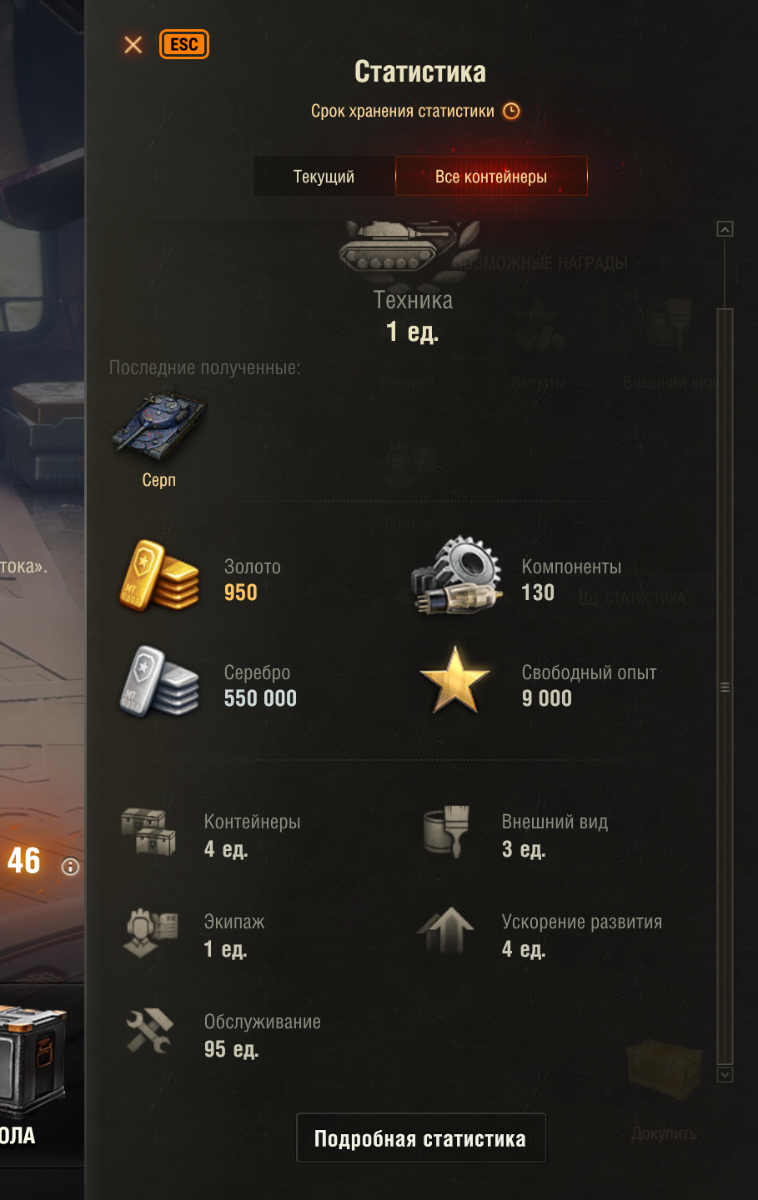Switch to the Текущий tab
758x1200 pixels.
[x=324, y=177]
